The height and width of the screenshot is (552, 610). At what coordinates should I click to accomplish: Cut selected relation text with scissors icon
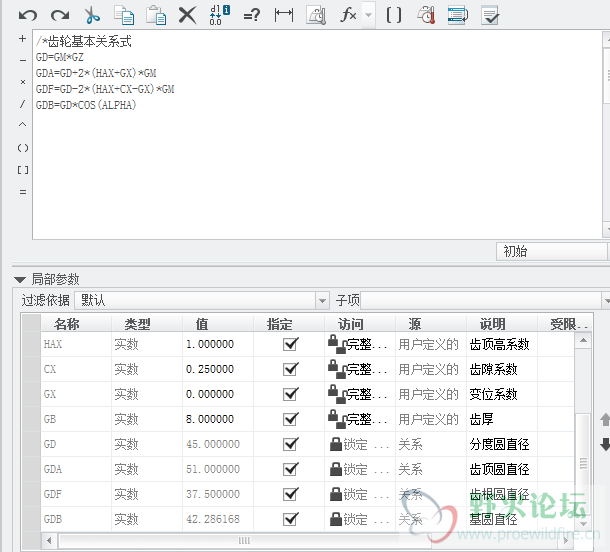pos(92,15)
